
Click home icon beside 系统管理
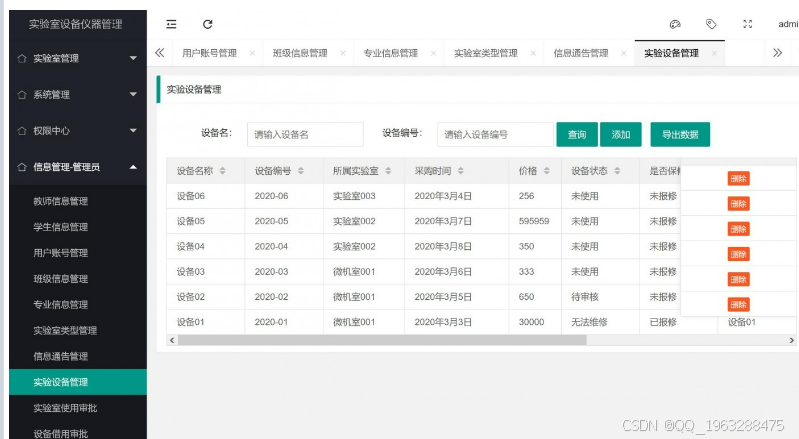pos(22,95)
